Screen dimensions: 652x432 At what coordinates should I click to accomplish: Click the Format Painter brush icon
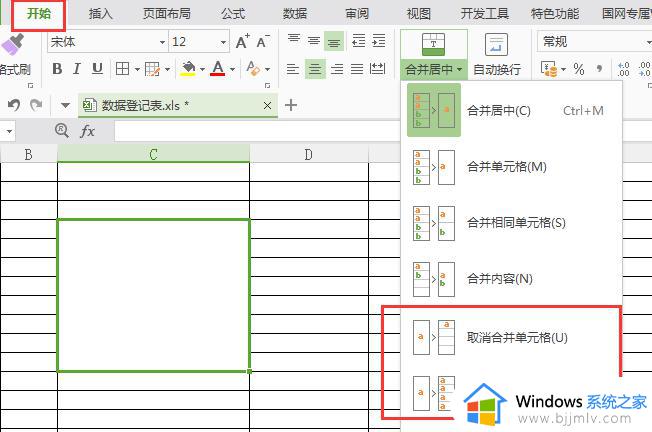point(12,44)
